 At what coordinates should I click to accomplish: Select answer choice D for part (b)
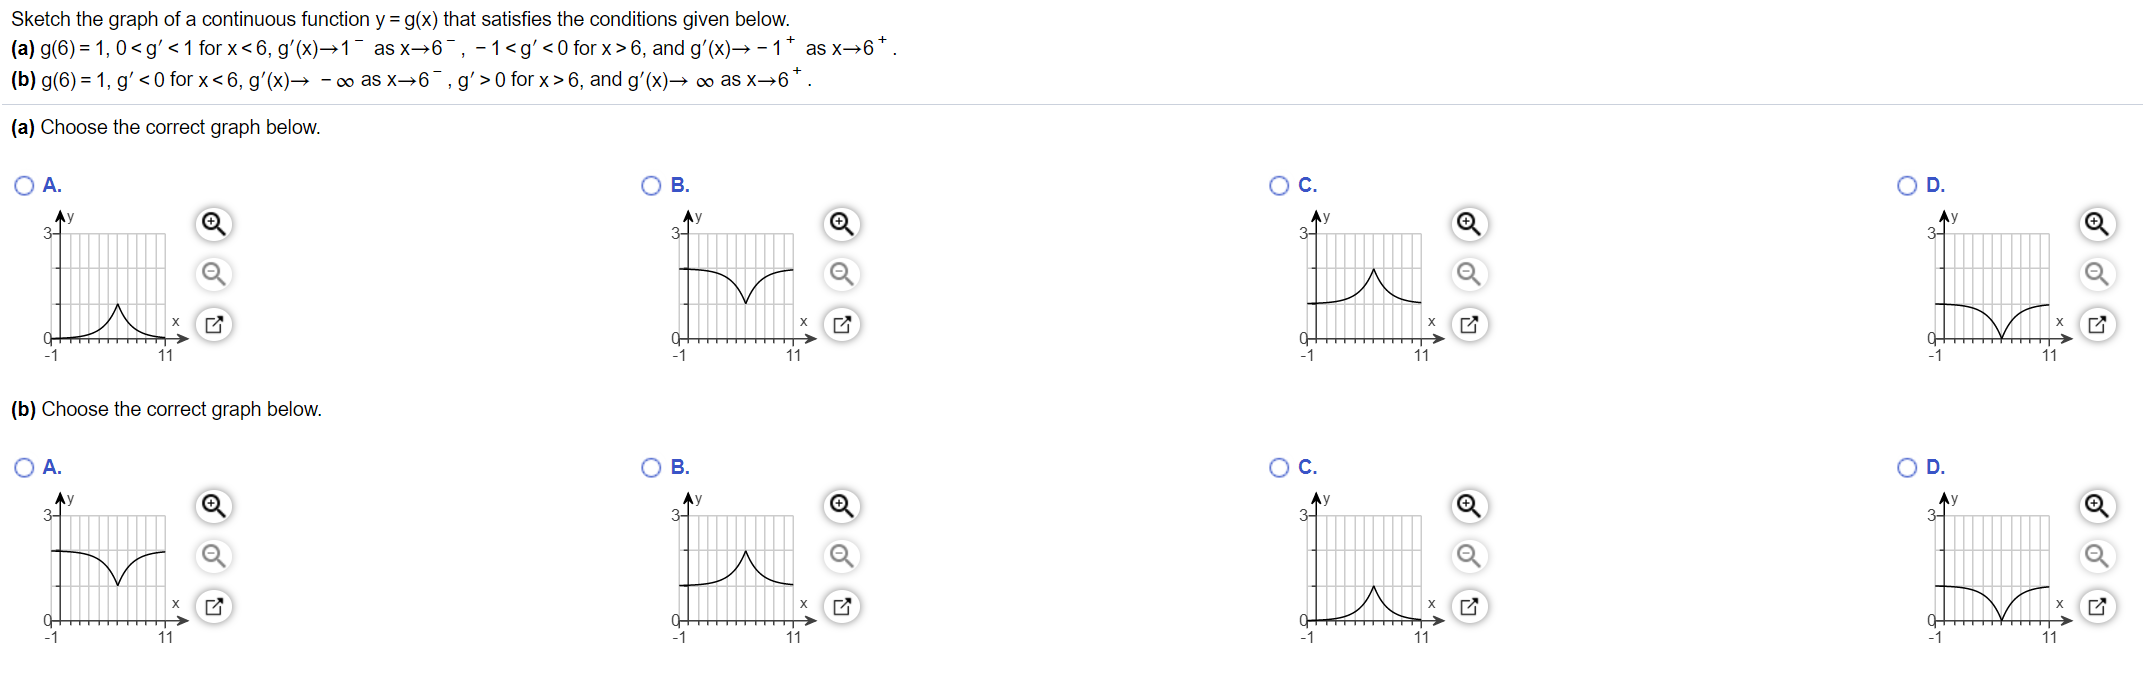pos(1908,467)
